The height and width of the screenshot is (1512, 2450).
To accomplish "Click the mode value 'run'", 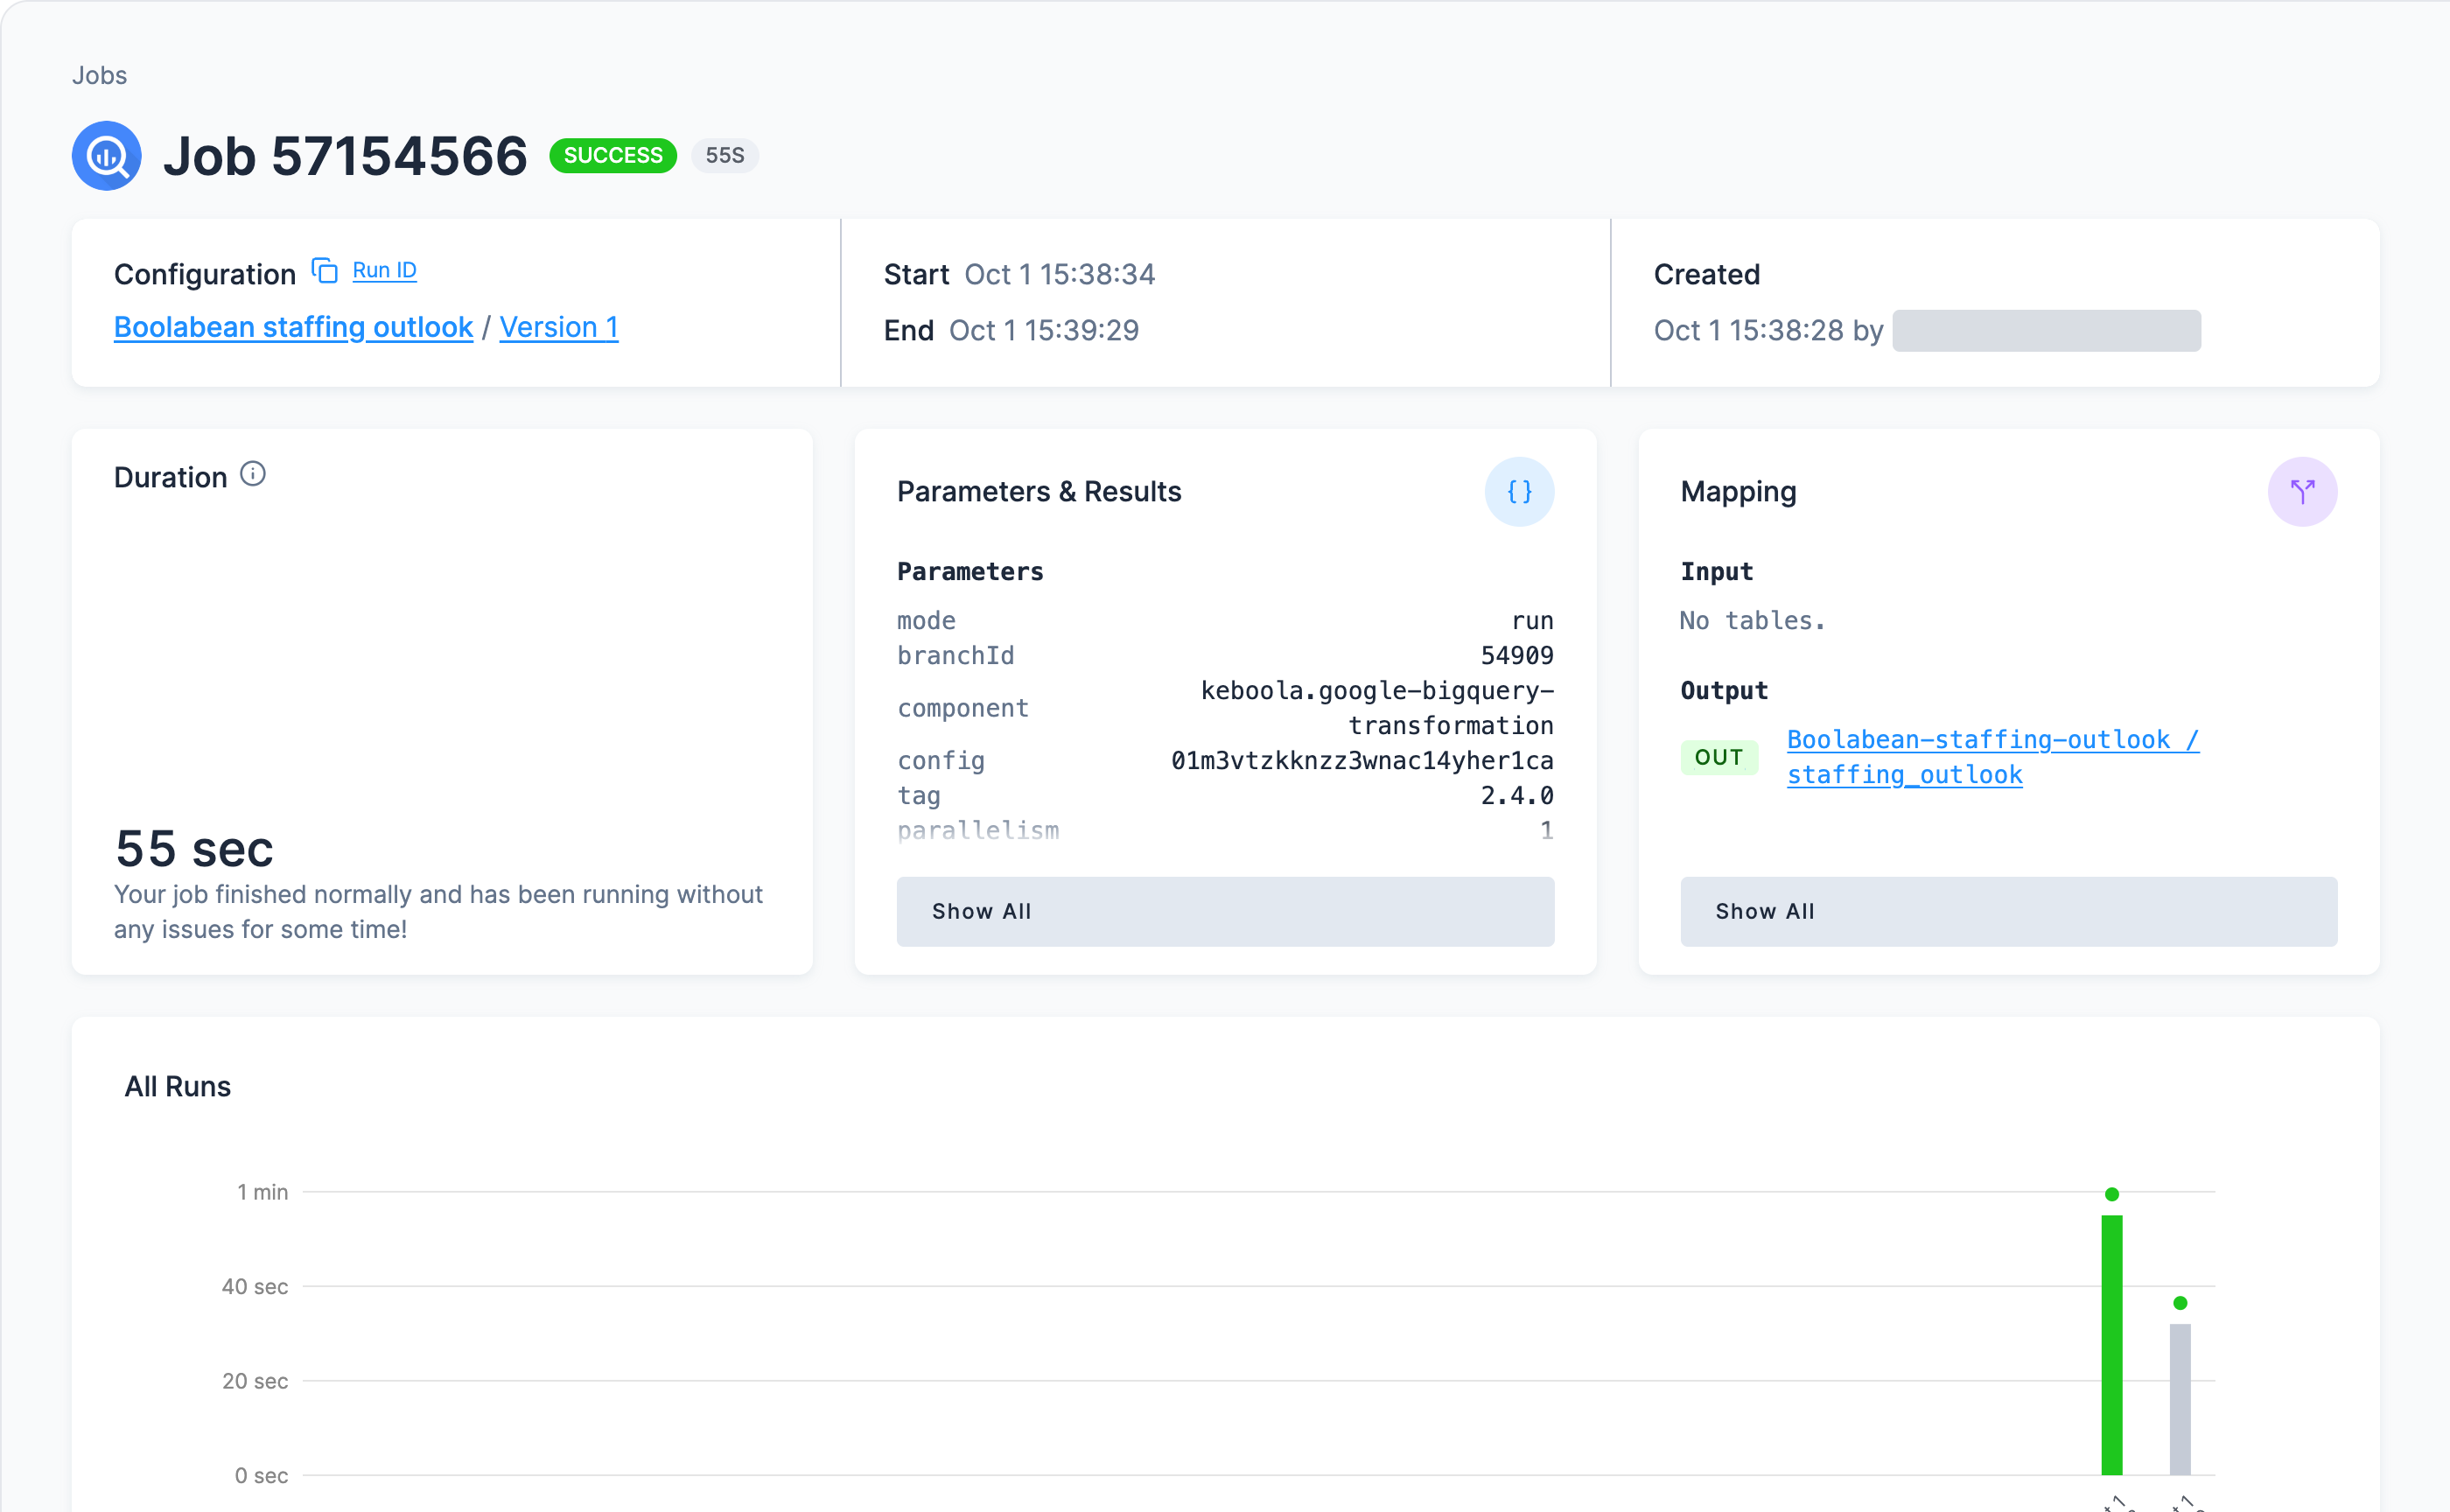I will click(x=1531, y=620).
